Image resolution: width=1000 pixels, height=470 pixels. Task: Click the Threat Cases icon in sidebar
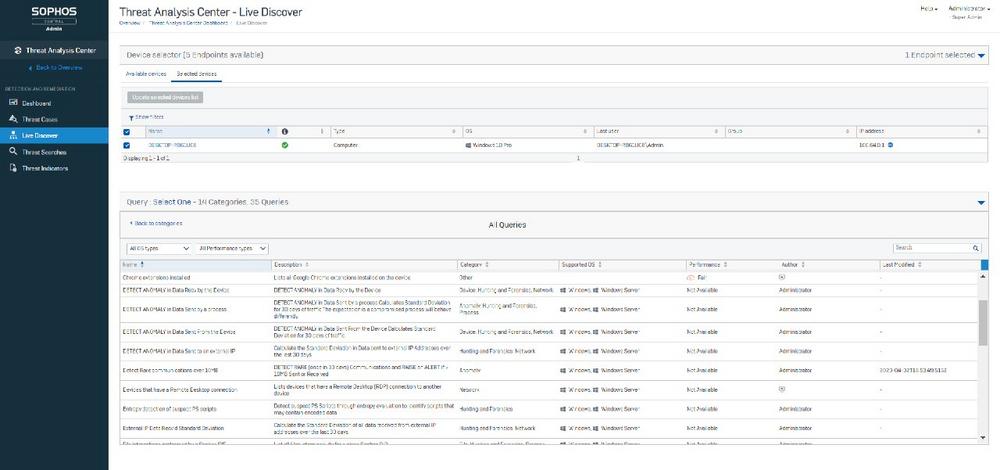[14, 119]
